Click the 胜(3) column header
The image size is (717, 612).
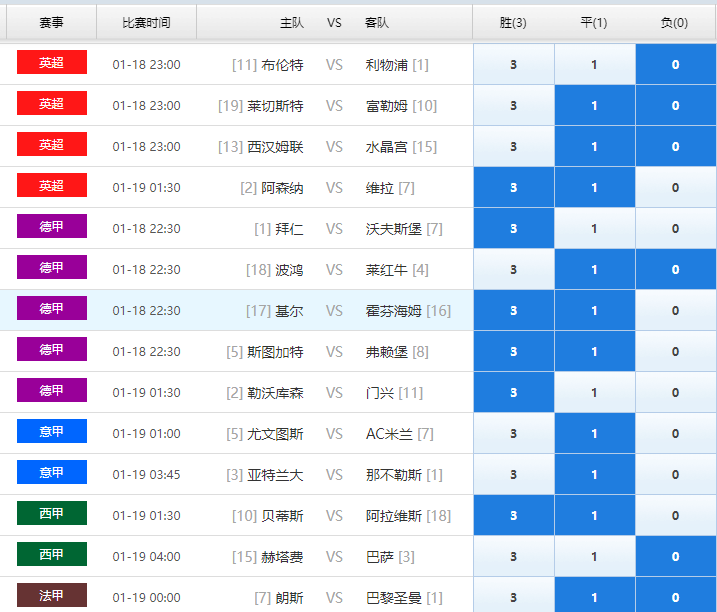[513, 22]
